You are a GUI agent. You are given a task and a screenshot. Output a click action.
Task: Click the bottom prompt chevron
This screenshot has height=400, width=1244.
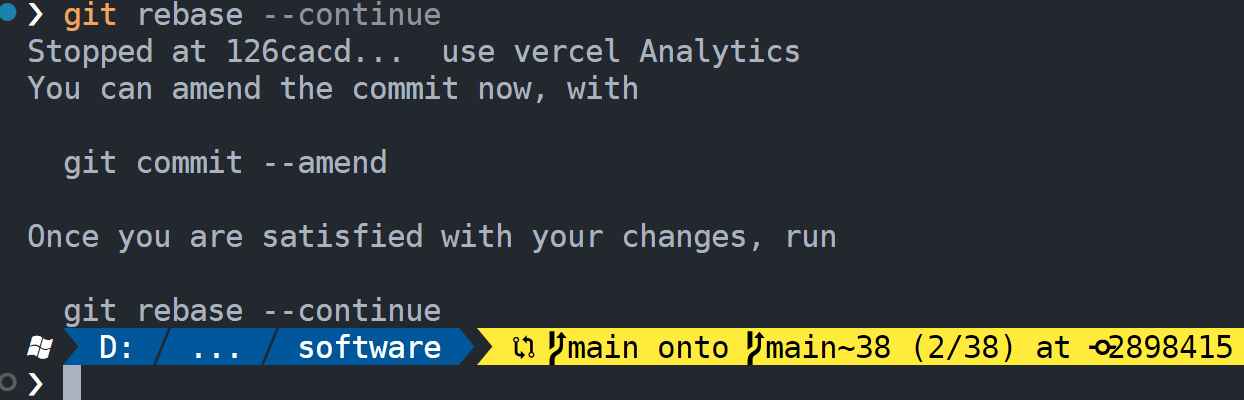point(37,383)
